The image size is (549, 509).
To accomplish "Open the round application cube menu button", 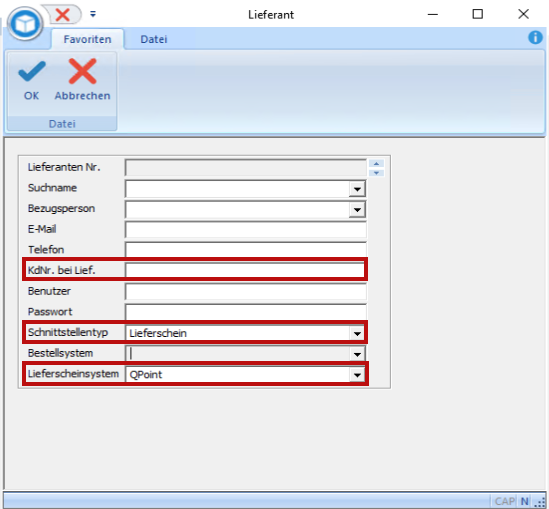I will point(25,24).
